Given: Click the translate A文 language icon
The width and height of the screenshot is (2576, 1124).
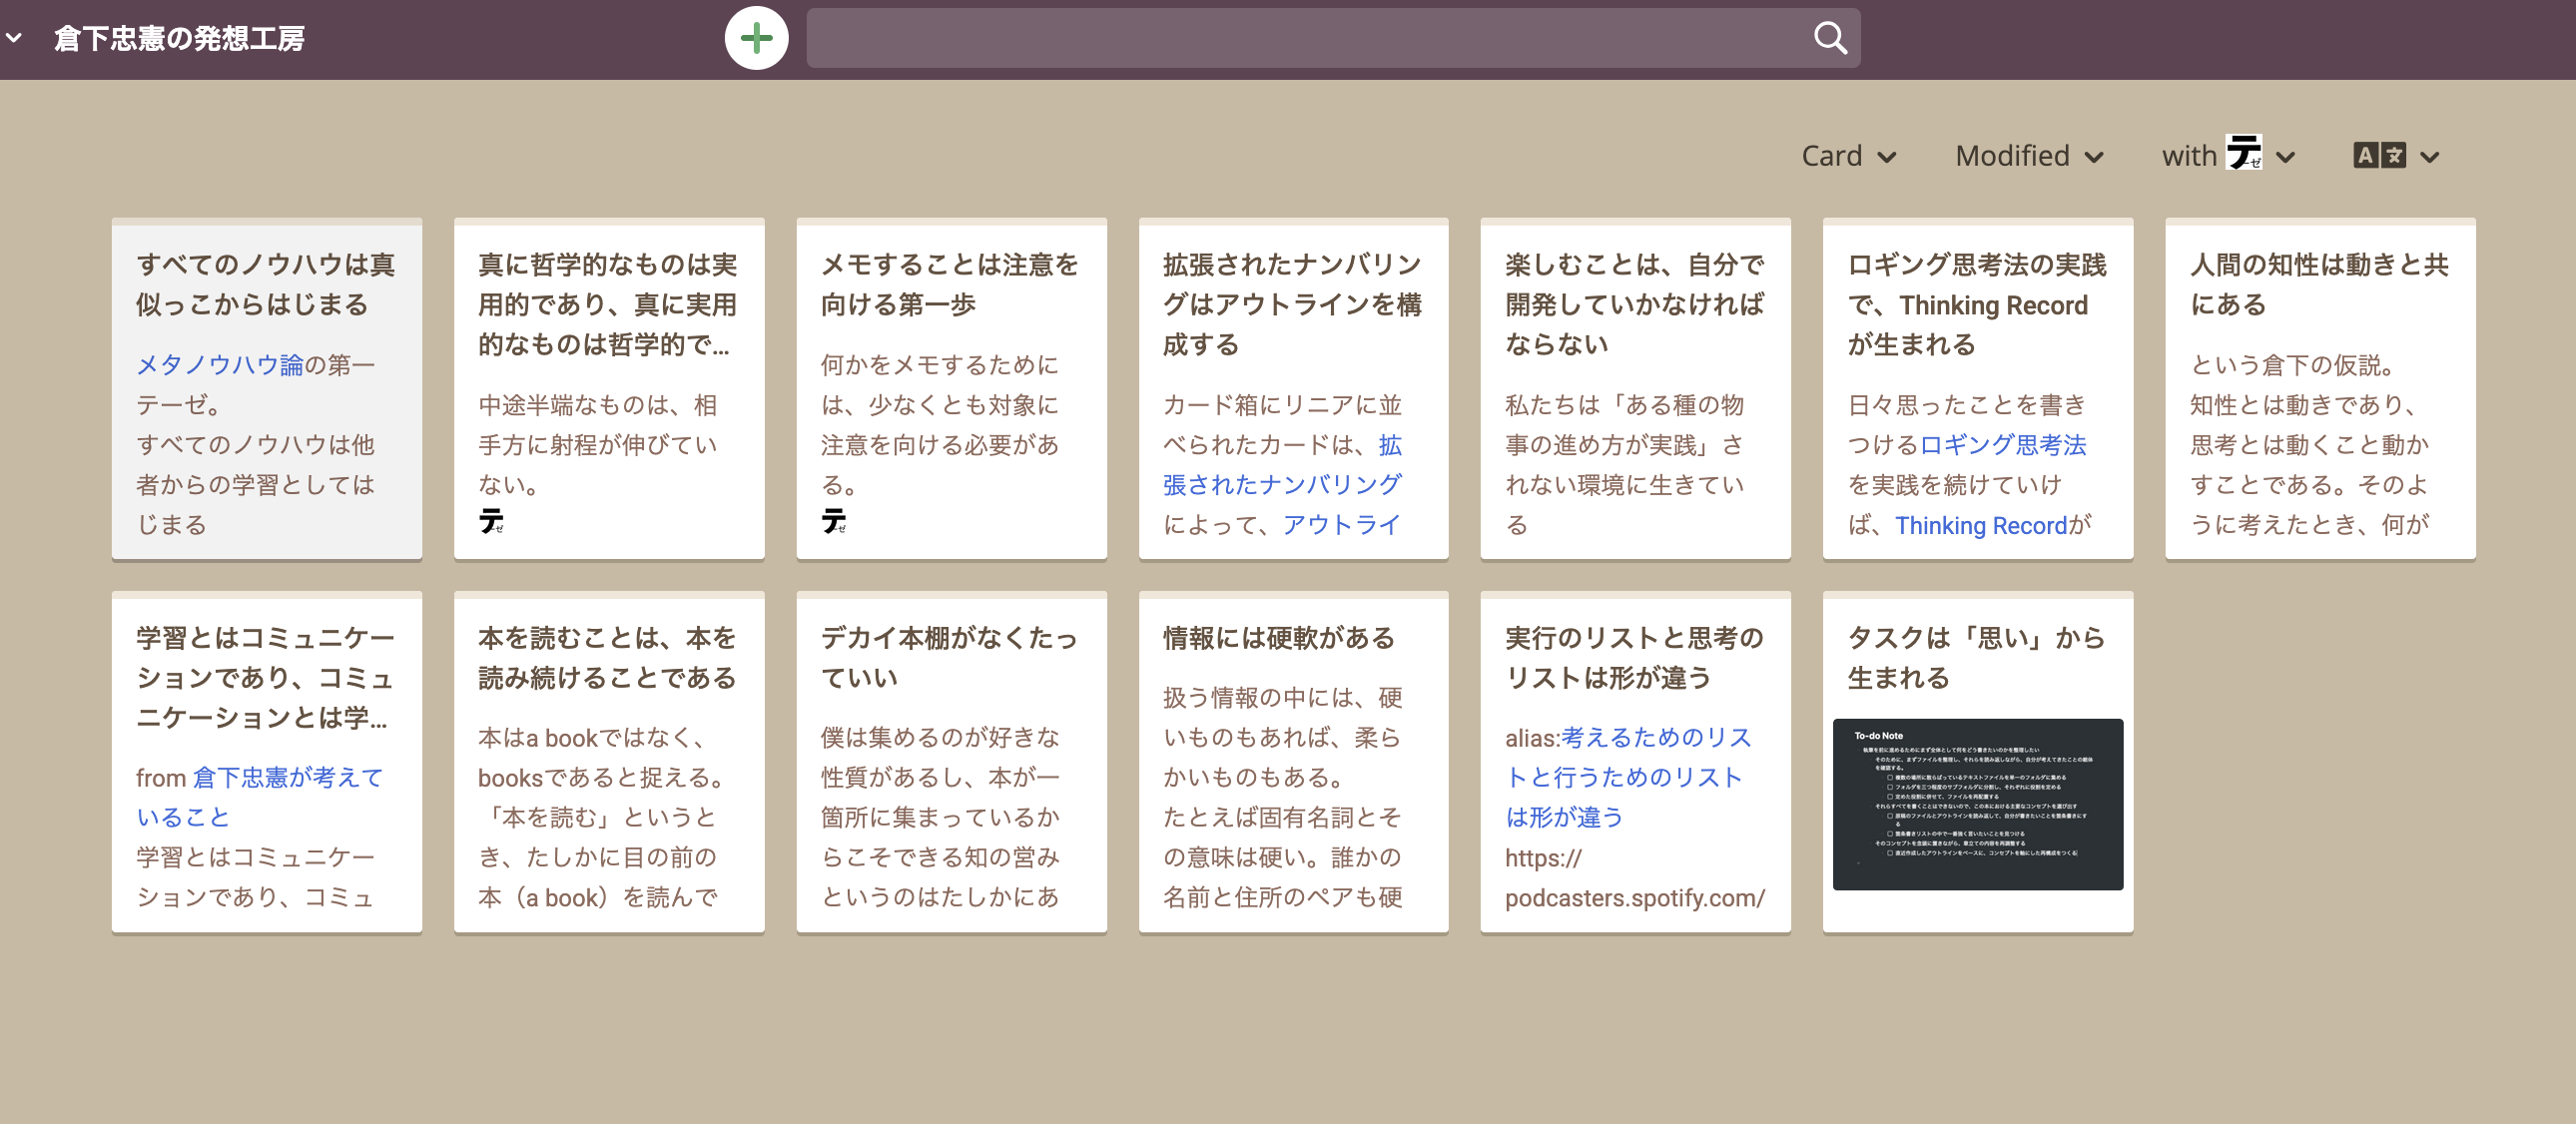Looking at the screenshot, I should [x=2379, y=156].
